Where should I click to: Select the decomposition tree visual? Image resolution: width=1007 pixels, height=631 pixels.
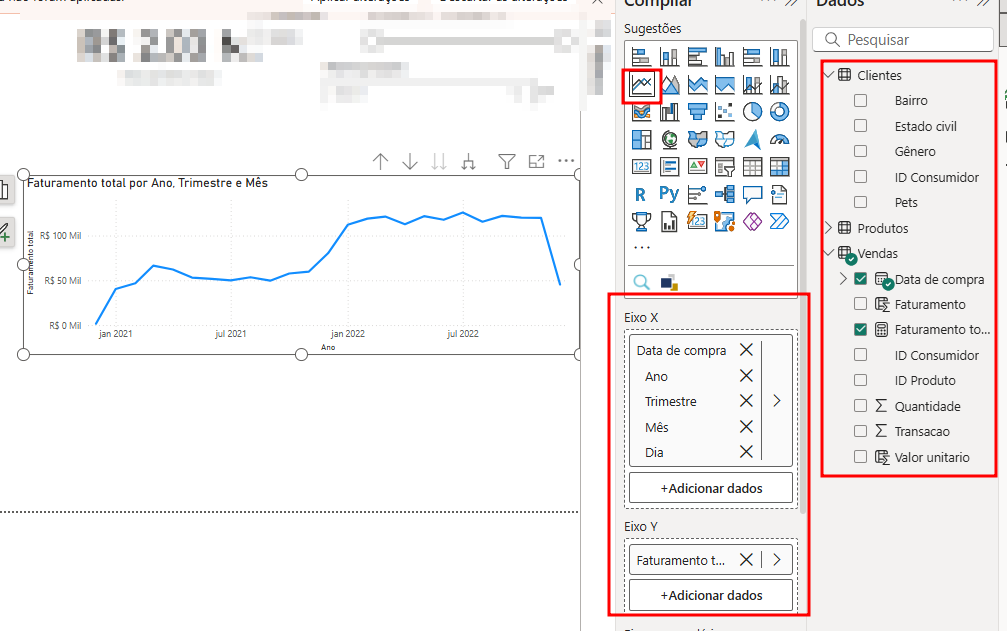tap(724, 194)
